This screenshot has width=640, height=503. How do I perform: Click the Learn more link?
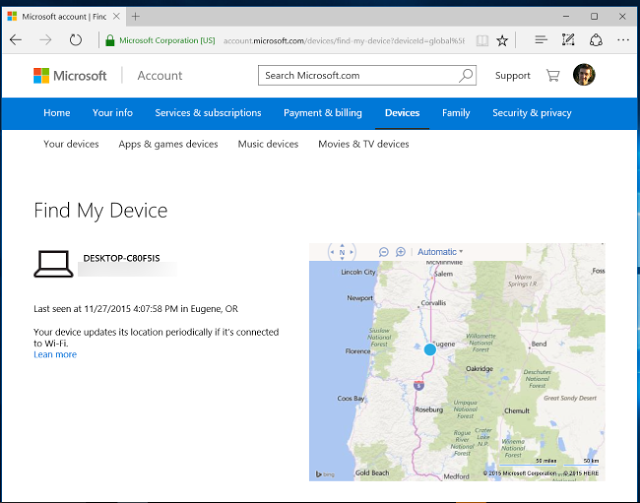click(x=55, y=354)
